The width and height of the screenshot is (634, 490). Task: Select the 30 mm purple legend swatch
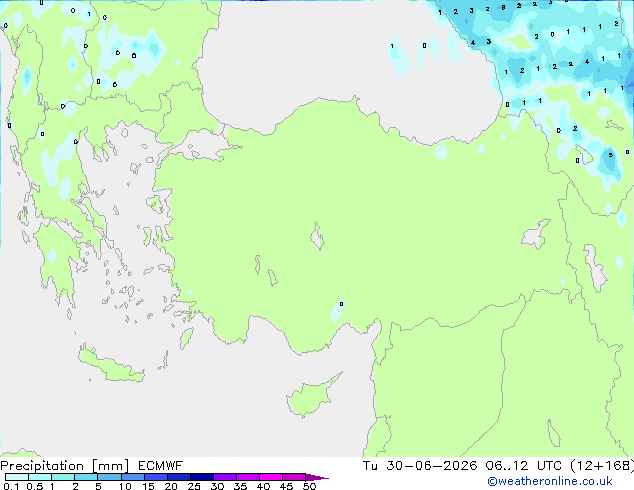pyautogui.click(x=225, y=477)
